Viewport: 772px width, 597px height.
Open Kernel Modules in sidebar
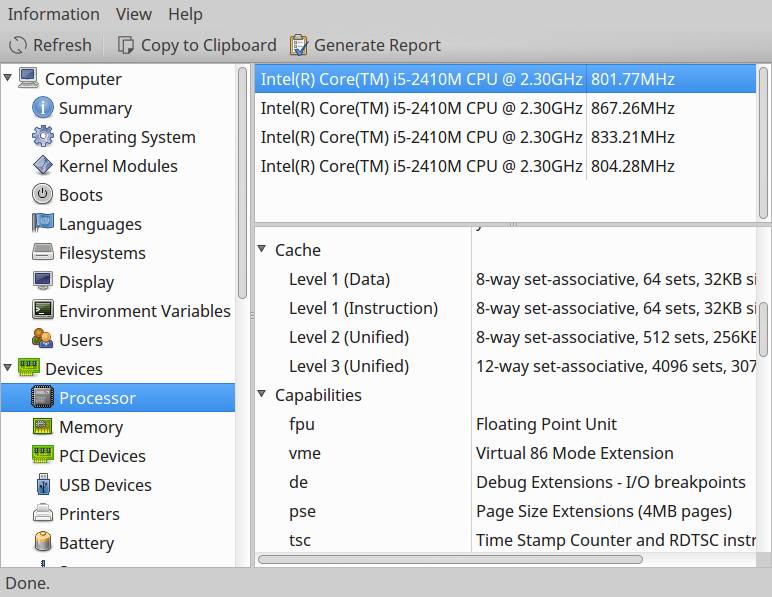coord(118,166)
